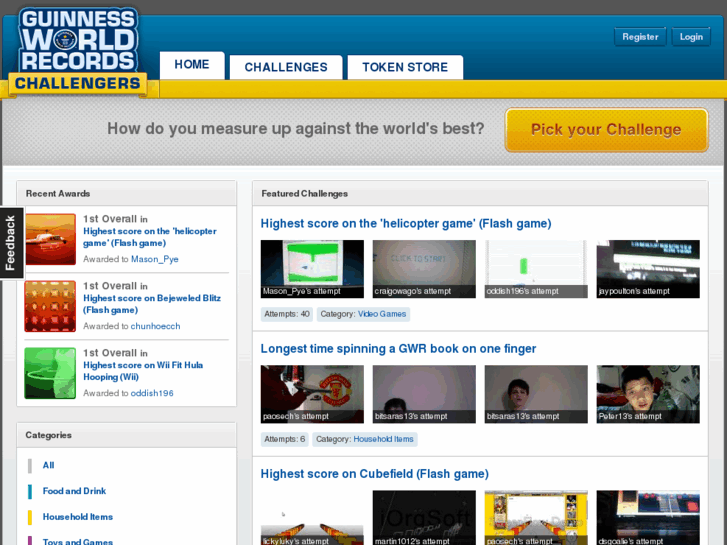
Task: Open the helicopter game award icon
Action: tap(50, 239)
